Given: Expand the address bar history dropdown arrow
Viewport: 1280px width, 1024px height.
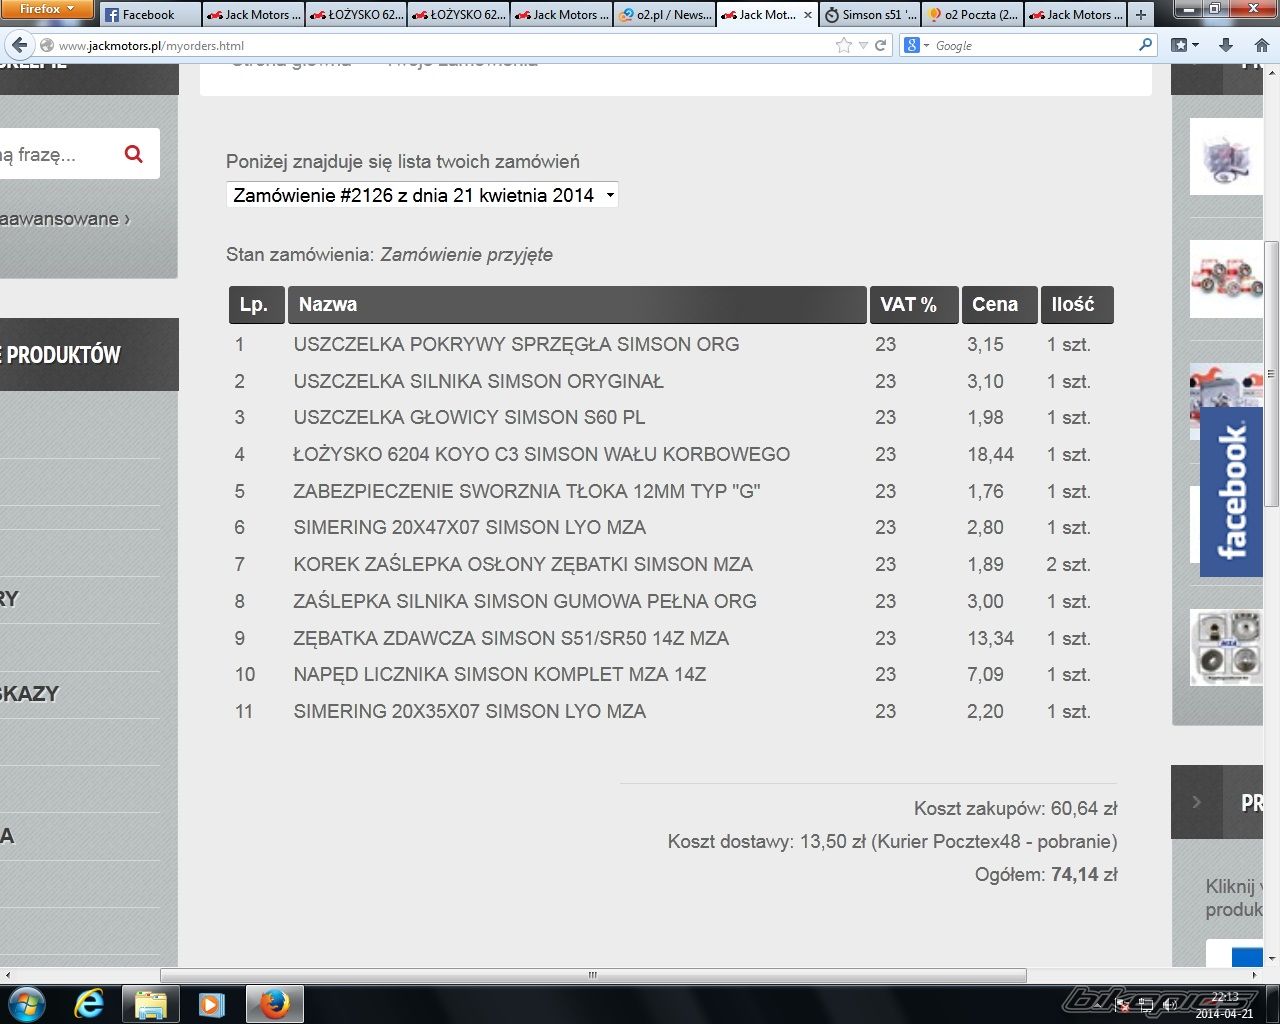Looking at the screenshot, I should coord(863,45).
